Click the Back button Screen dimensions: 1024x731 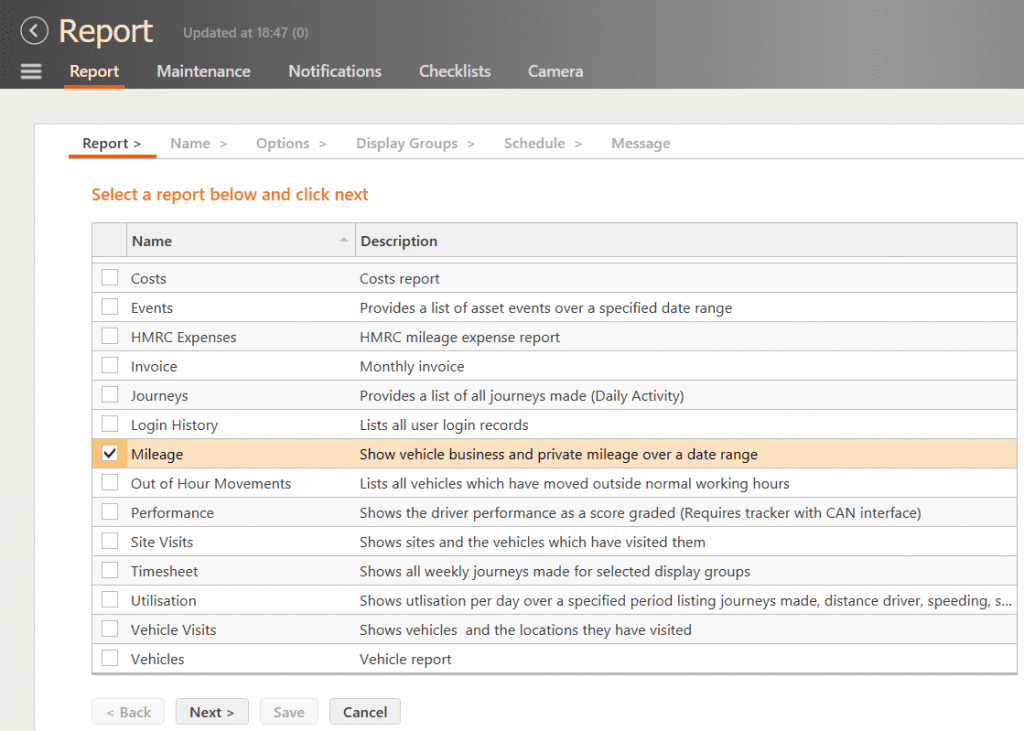[x=128, y=711]
